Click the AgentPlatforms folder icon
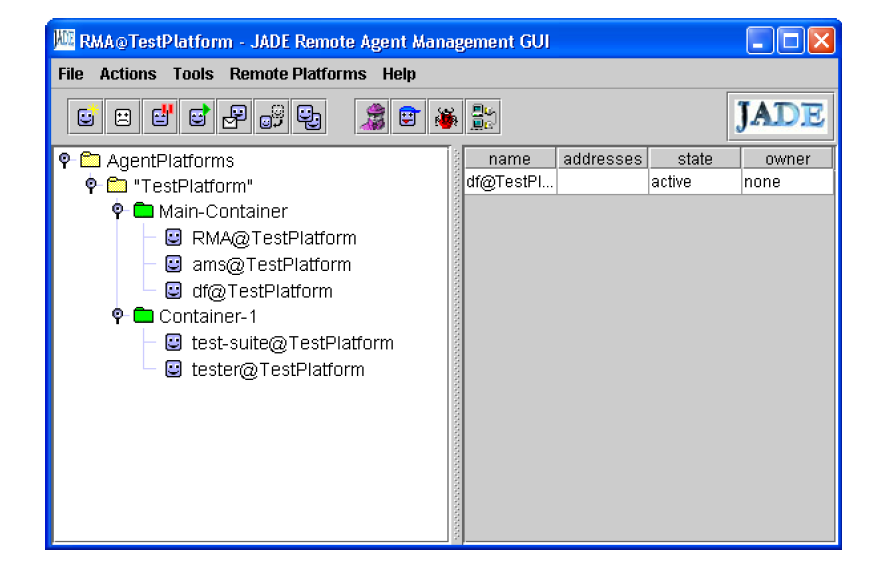This screenshot has width=876, height=581. coord(90,160)
